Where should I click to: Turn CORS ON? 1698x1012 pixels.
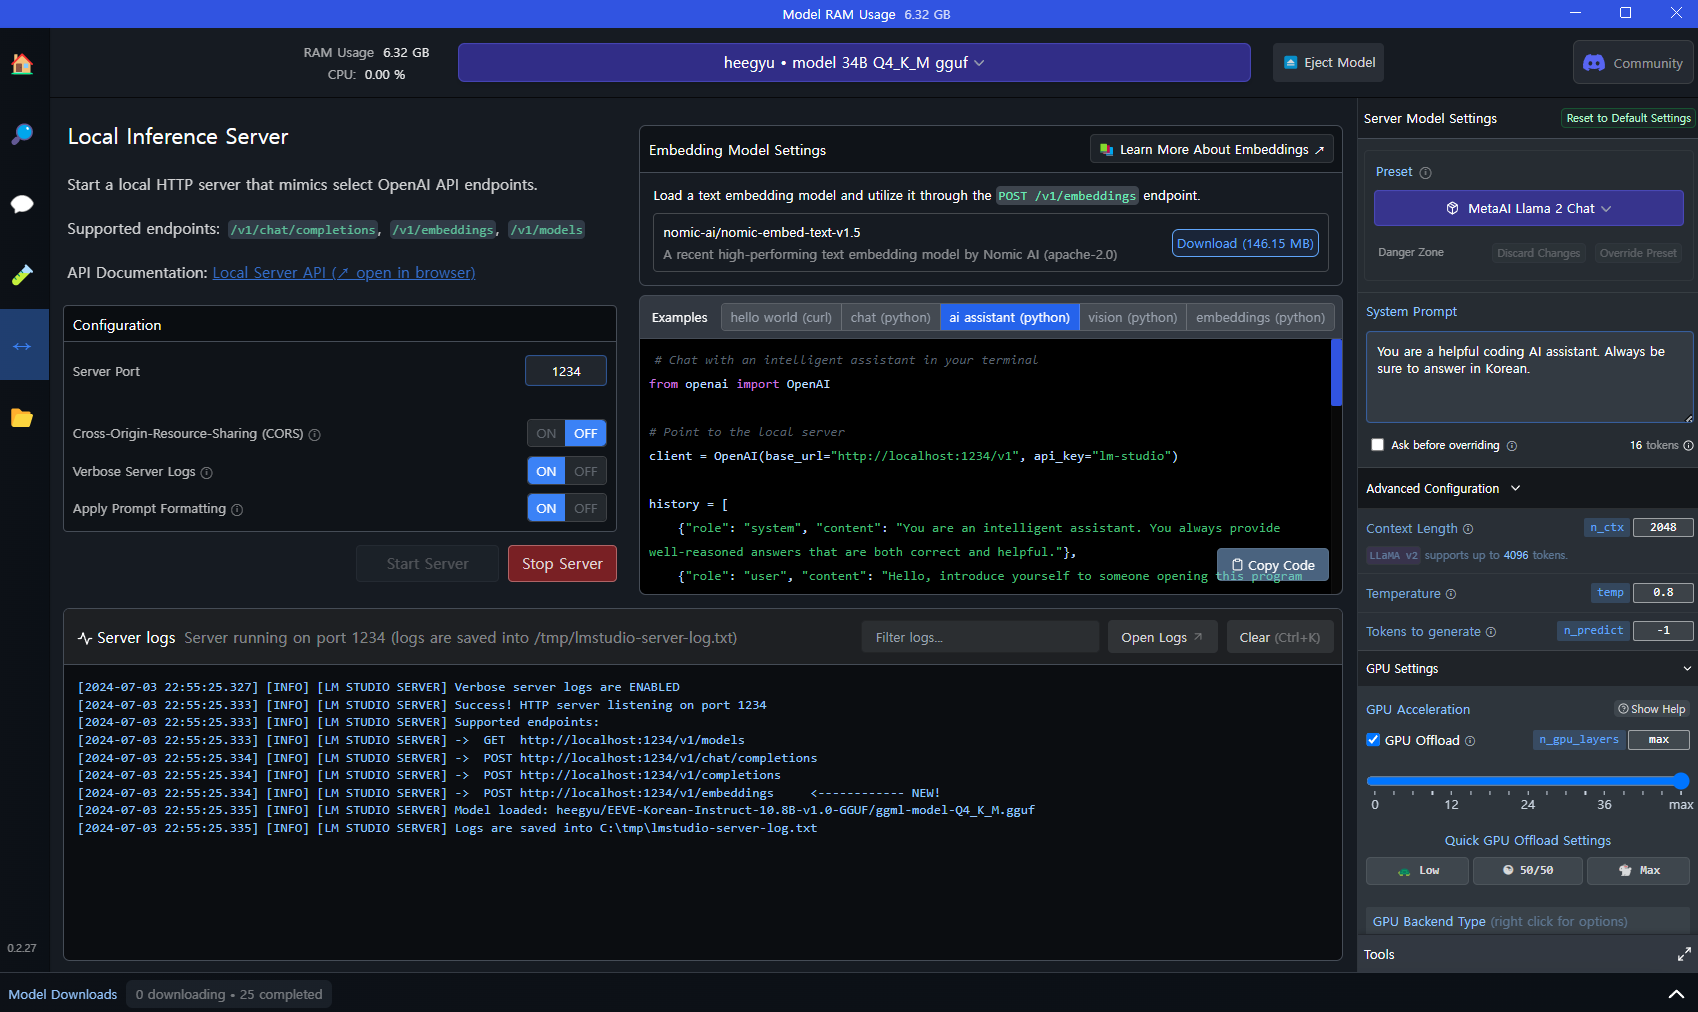pyautogui.click(x=546, y=433)
